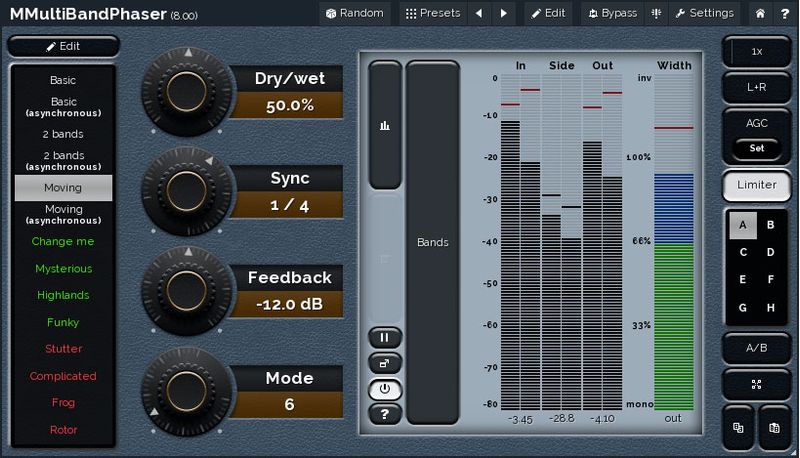Click the paste preset icon
800x458 pixels.
click(x=774, y=428)
